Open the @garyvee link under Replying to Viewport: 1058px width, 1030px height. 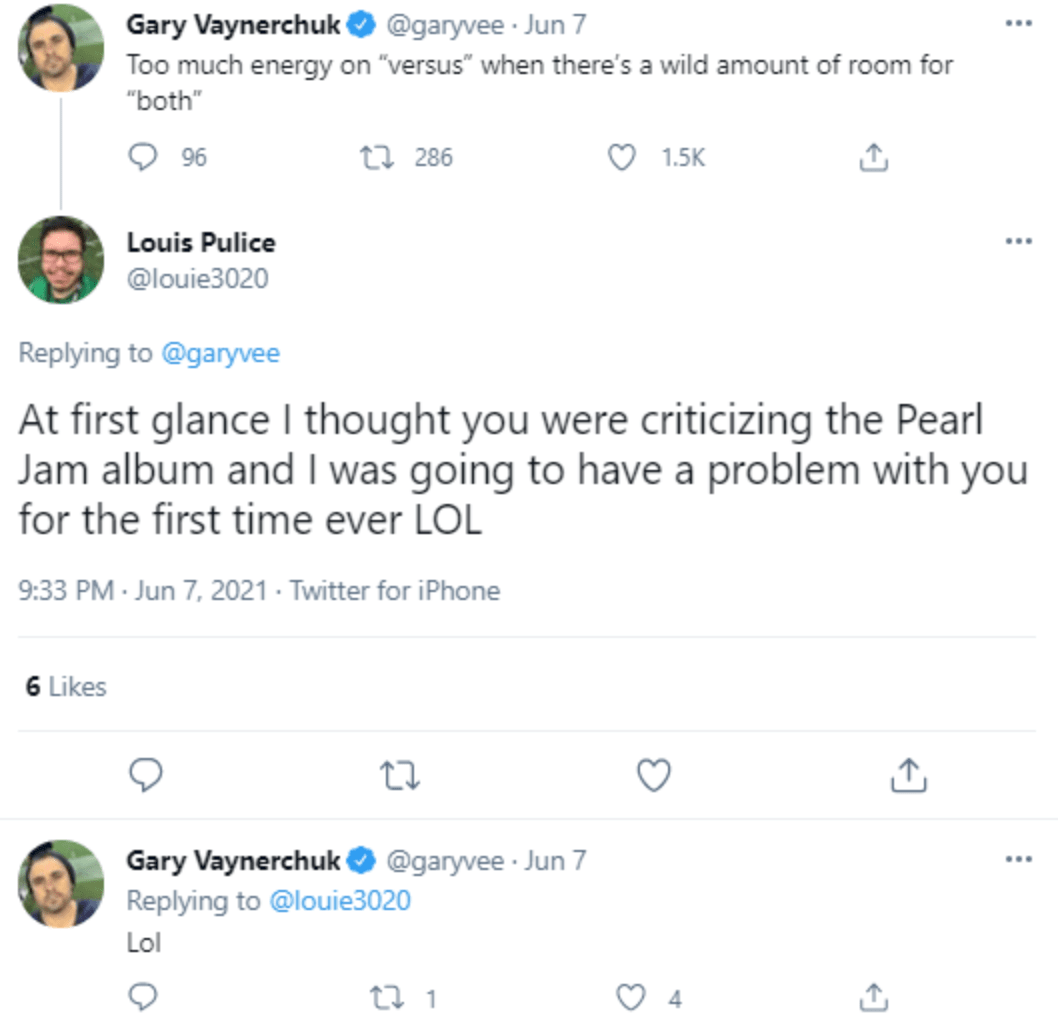[x=219, y=353]
